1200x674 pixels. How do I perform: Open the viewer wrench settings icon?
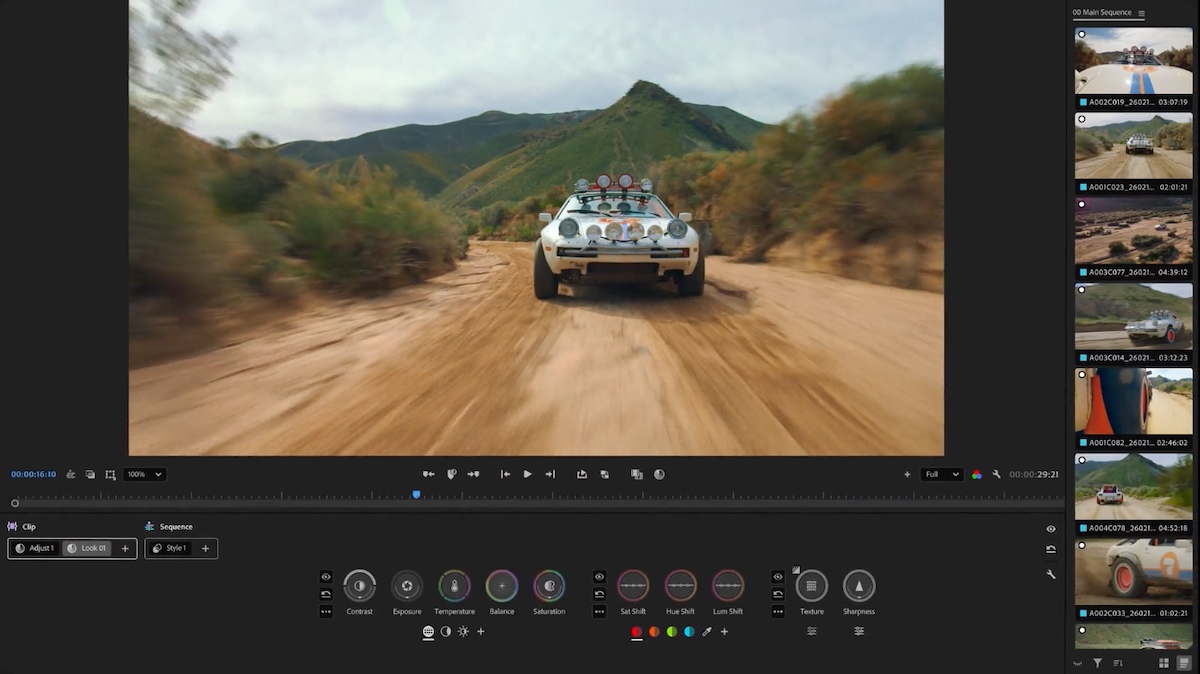996,474
